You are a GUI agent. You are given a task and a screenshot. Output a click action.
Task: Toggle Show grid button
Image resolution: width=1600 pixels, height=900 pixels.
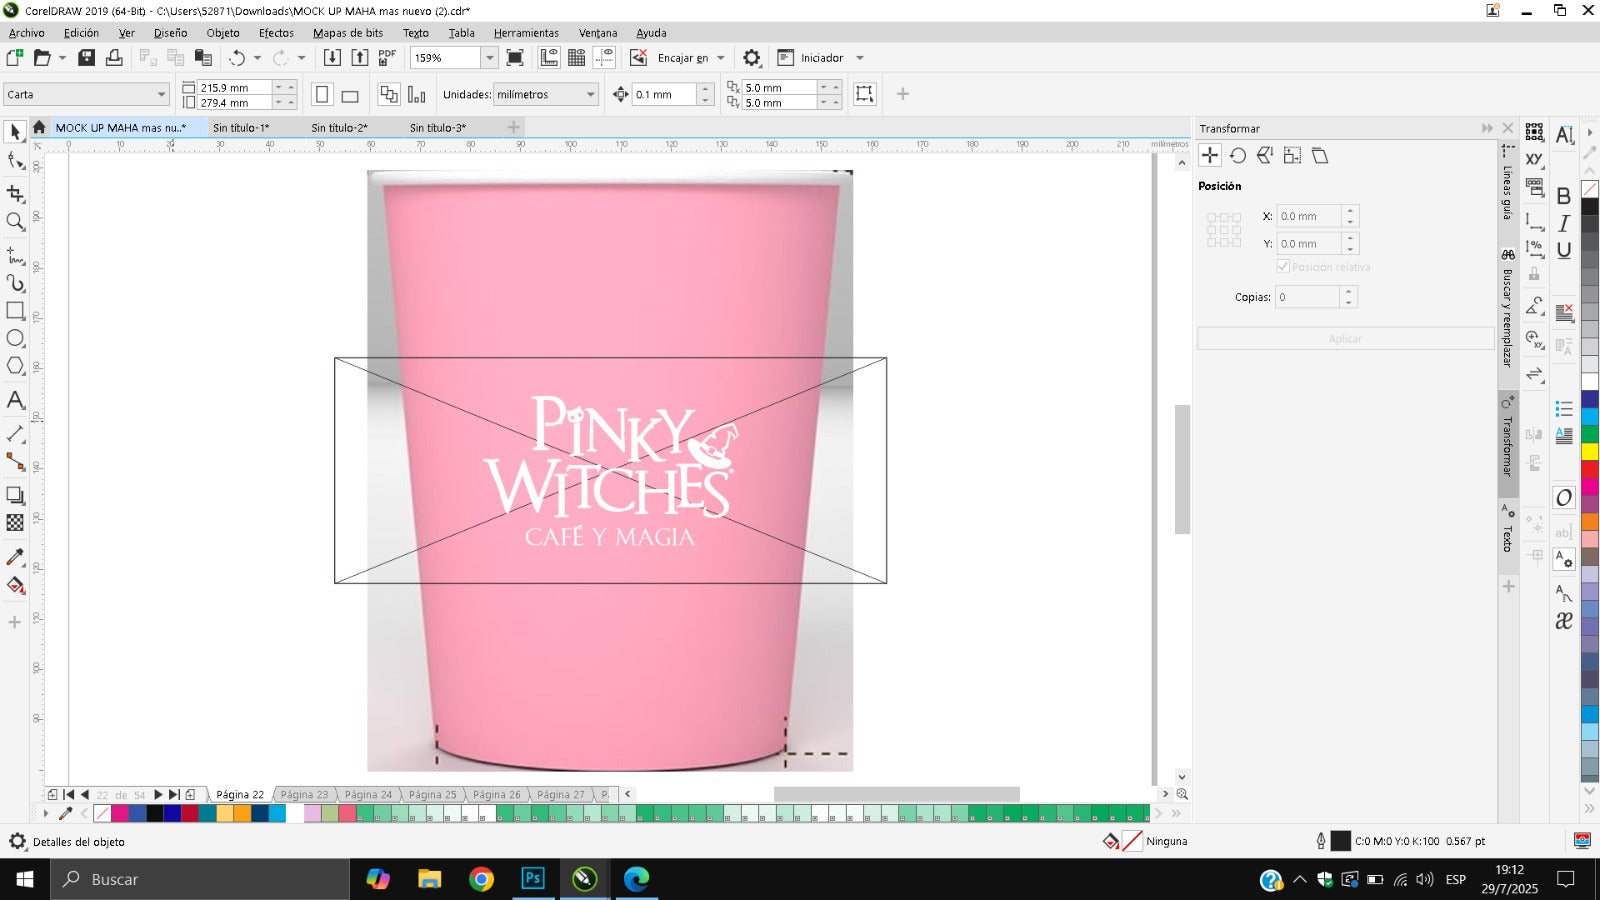[577, 58]
